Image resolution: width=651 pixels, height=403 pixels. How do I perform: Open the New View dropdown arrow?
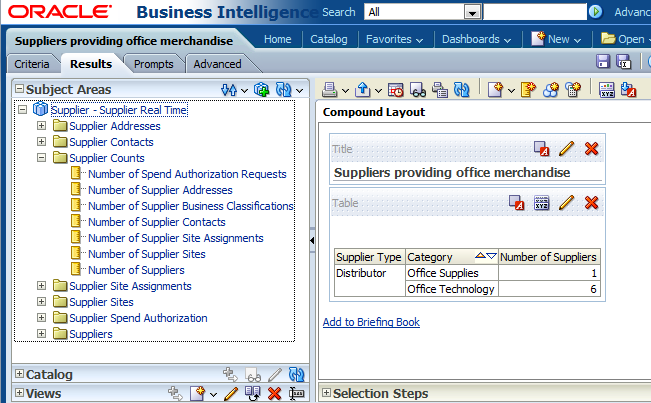click(x=511, y=90)
